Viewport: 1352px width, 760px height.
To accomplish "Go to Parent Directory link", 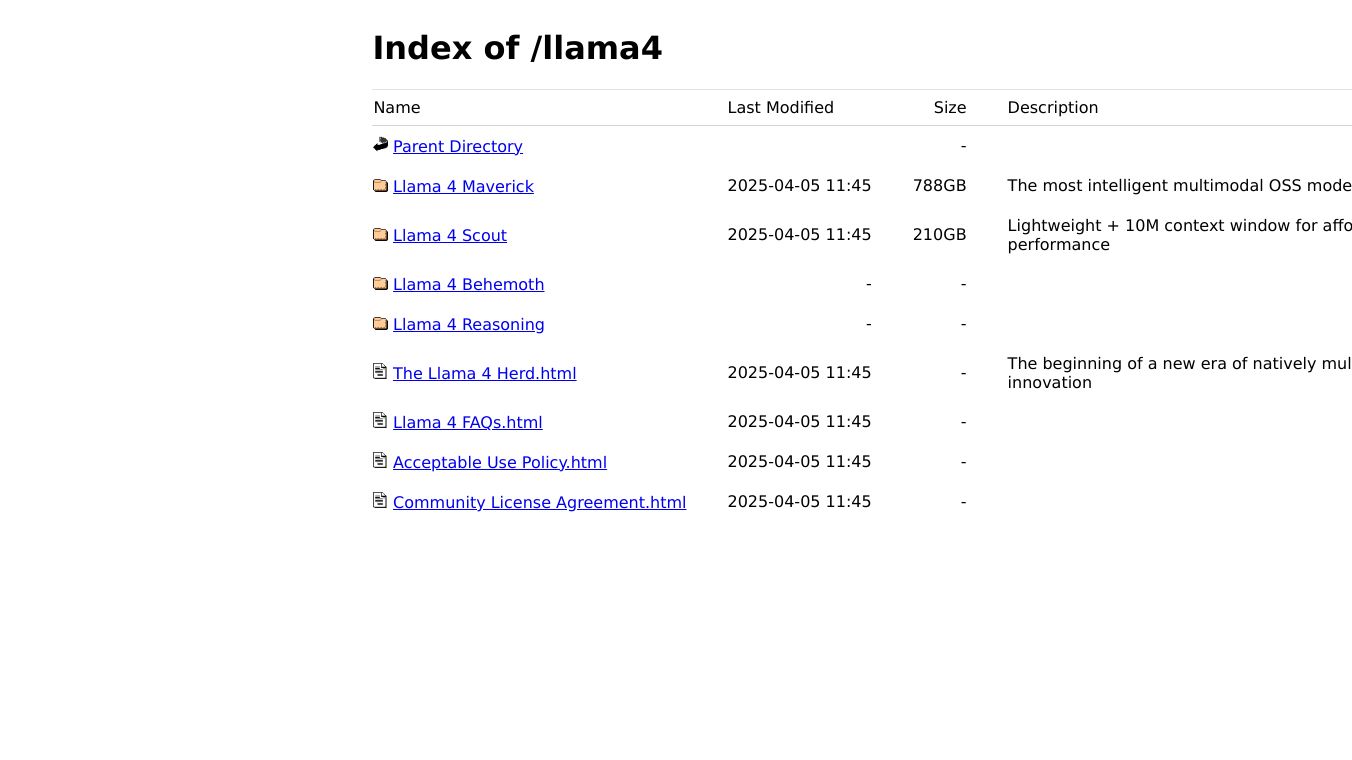I will point(457,147).
